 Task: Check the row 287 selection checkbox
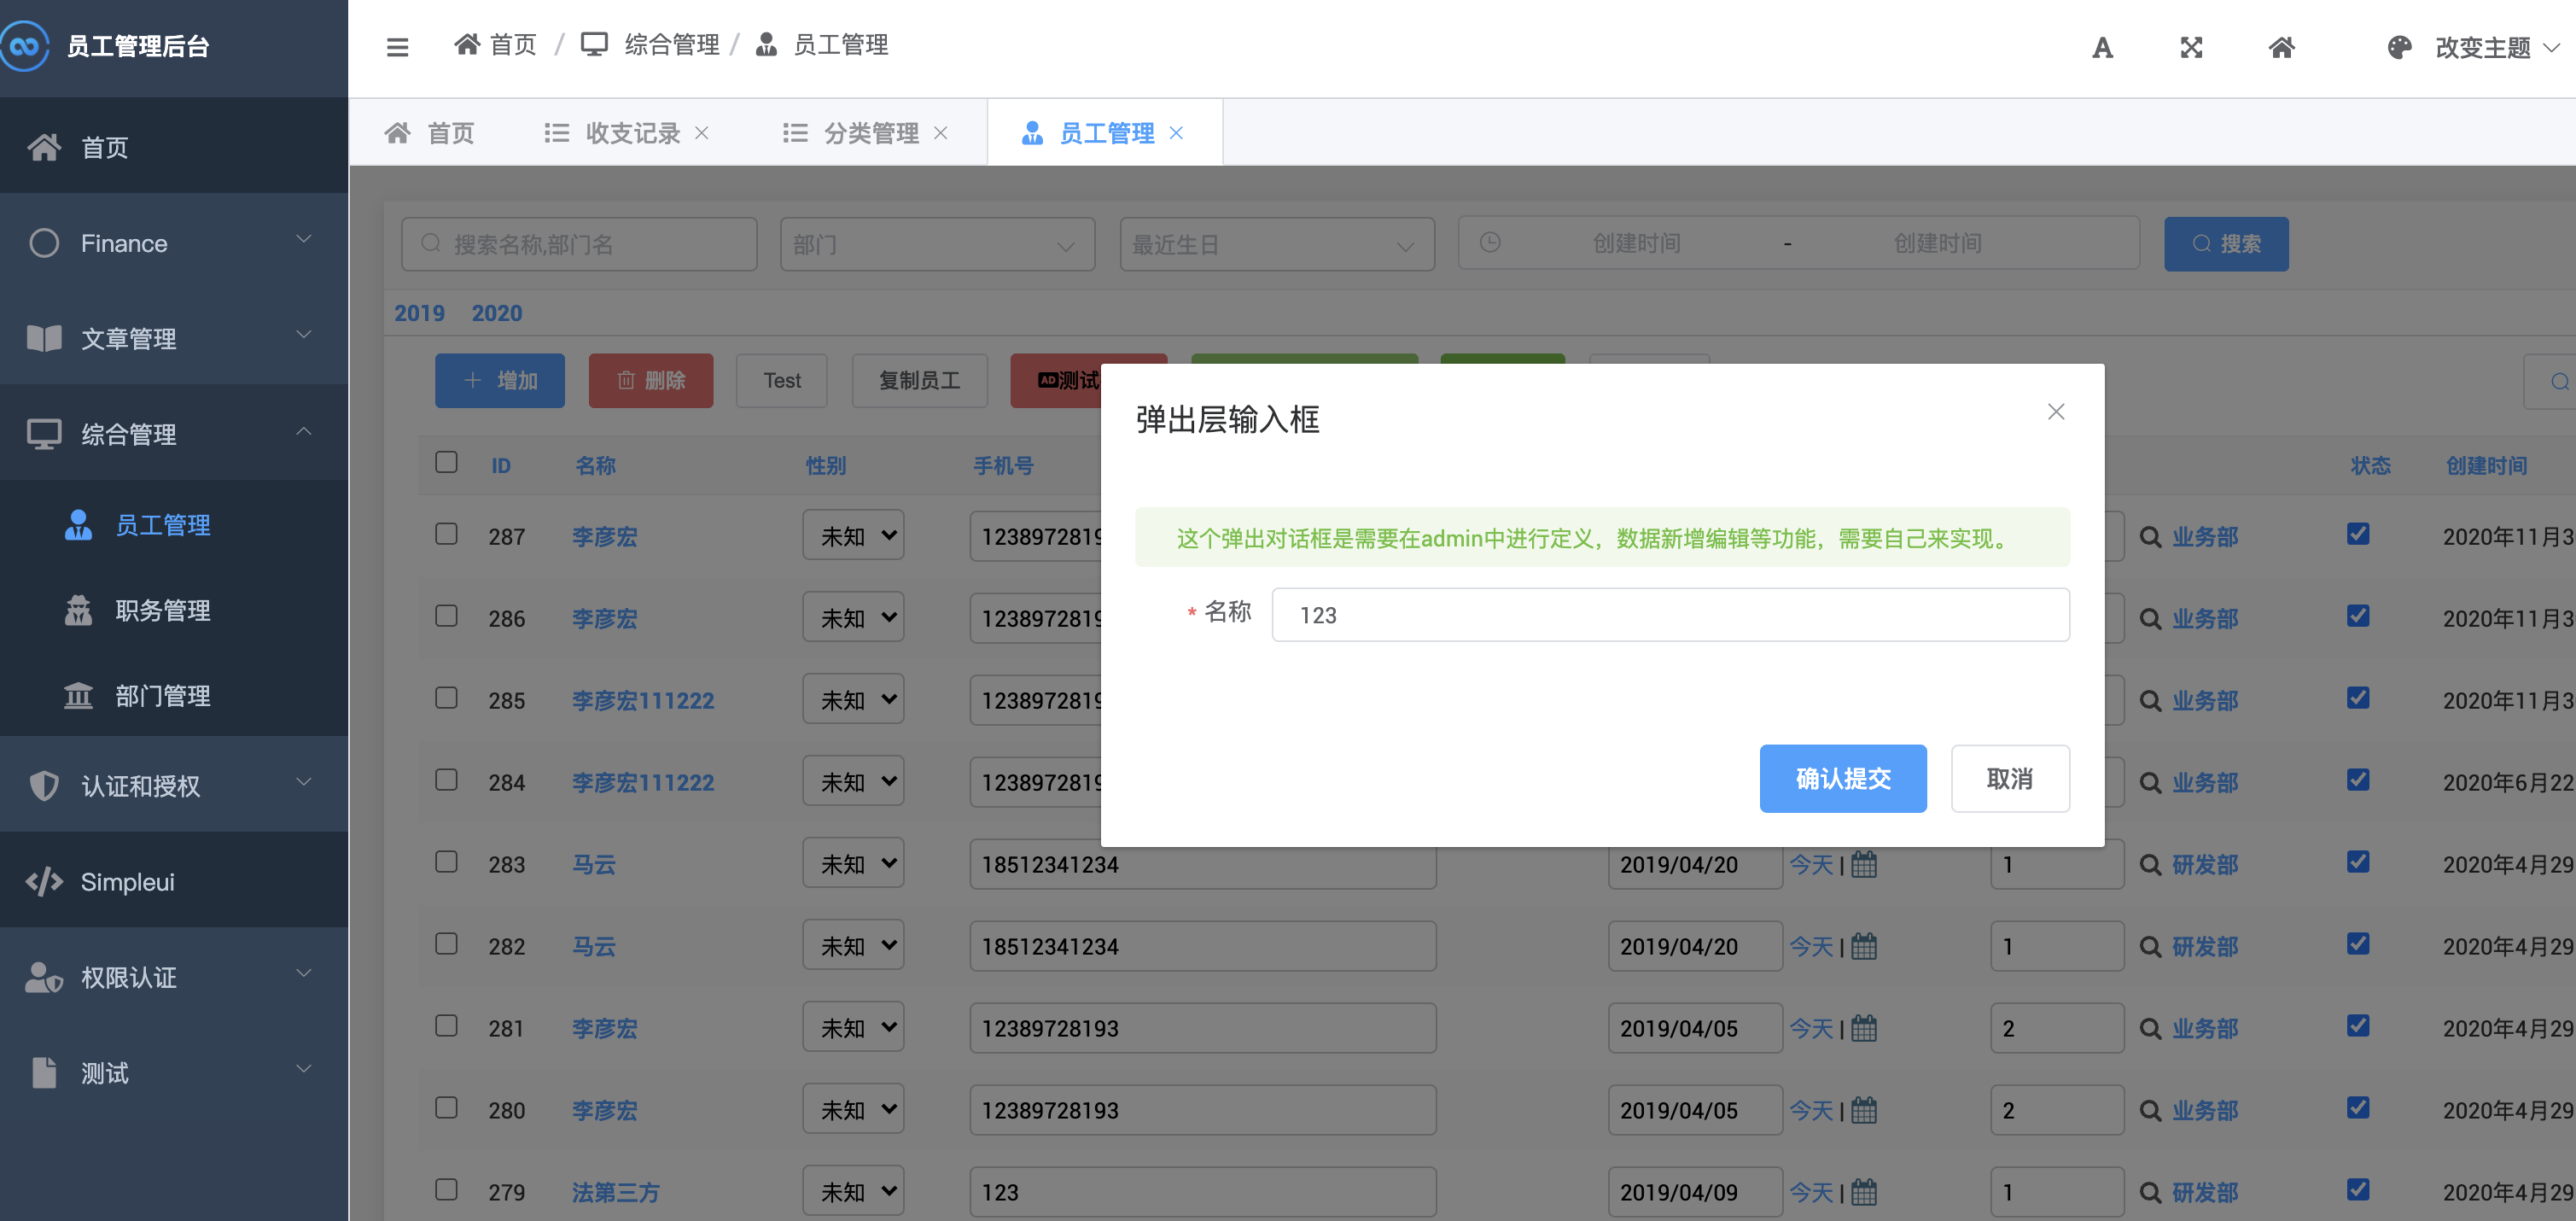click(446, 533)
